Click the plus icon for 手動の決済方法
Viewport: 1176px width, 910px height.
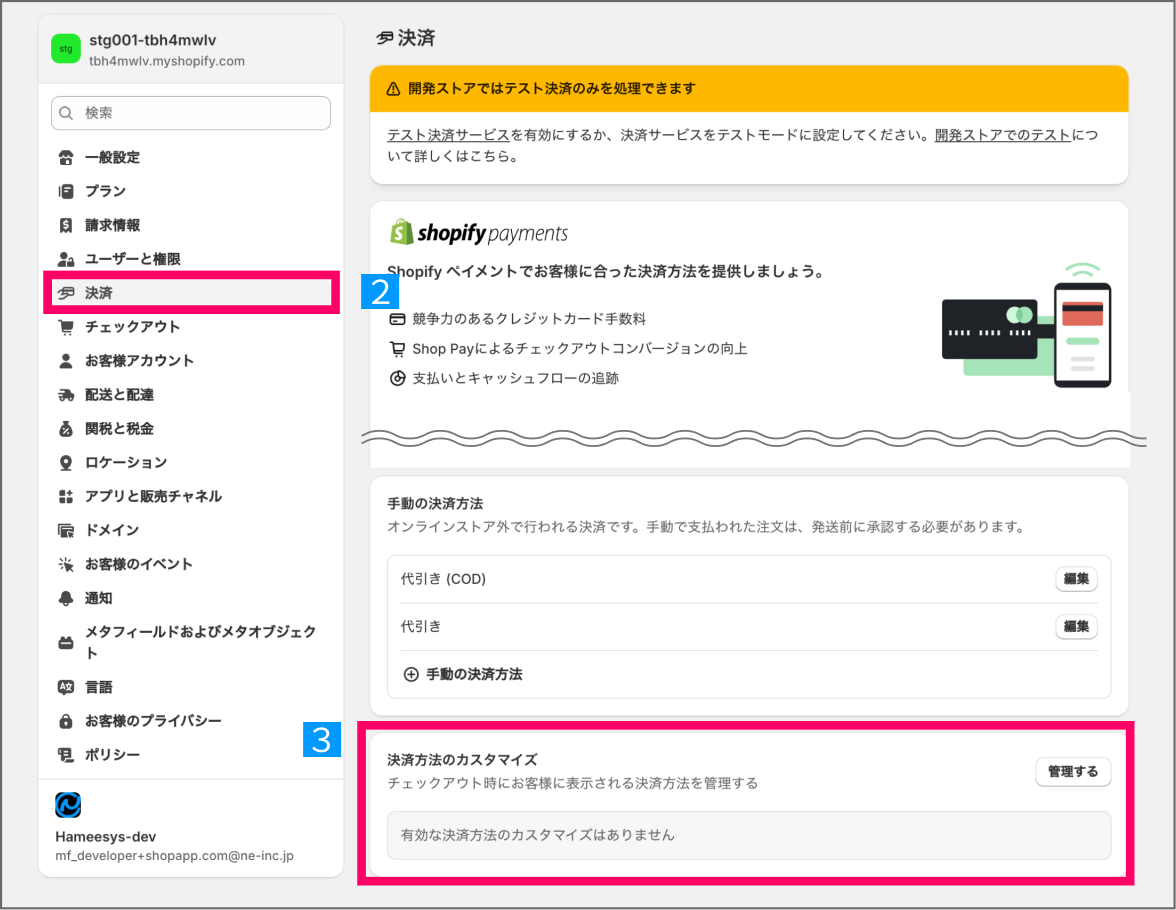click(410, 675)
